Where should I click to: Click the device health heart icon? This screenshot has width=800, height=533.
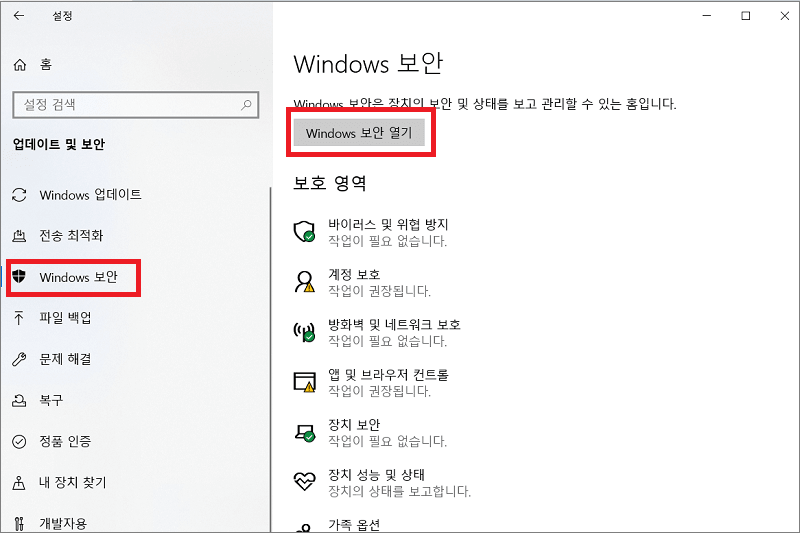click(305, 481)
